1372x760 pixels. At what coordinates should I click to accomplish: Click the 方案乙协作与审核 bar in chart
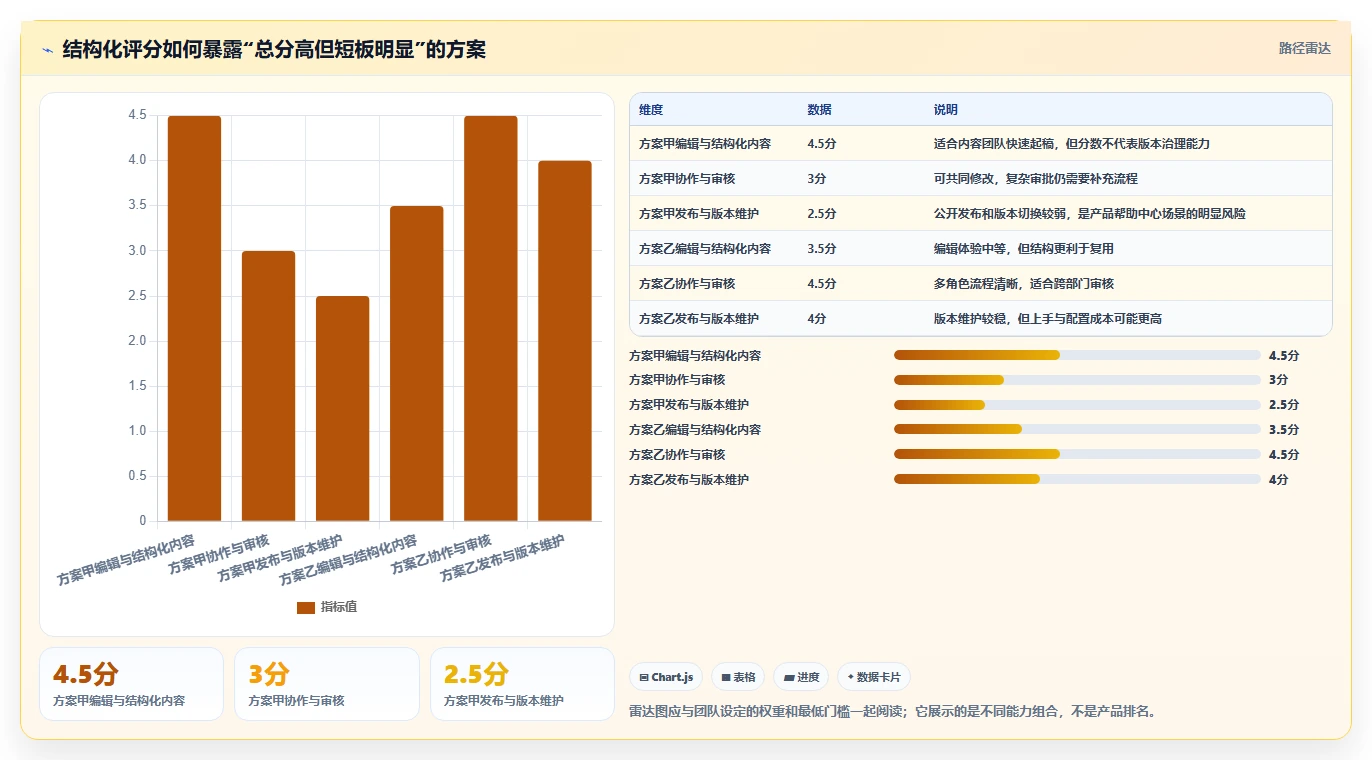pyautogui.click(x=491, y=318)
